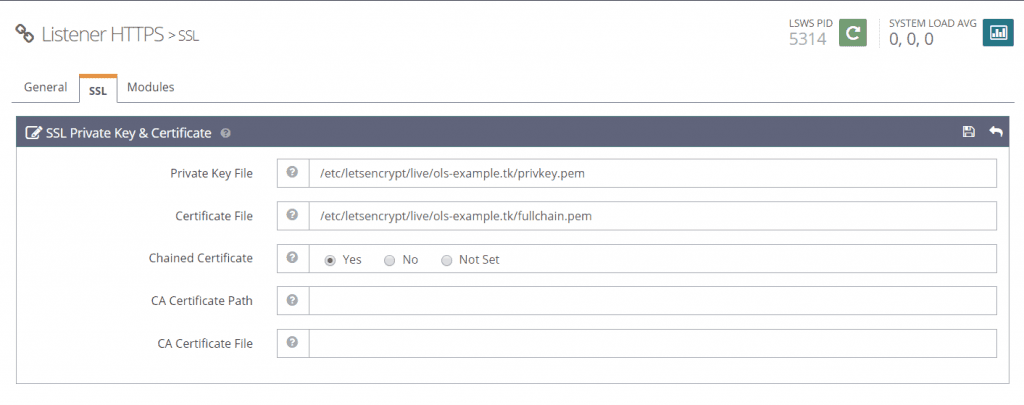Click the Certificate File path field
The height and width of the screenshot is (405, 1024).
coord(652,216)
